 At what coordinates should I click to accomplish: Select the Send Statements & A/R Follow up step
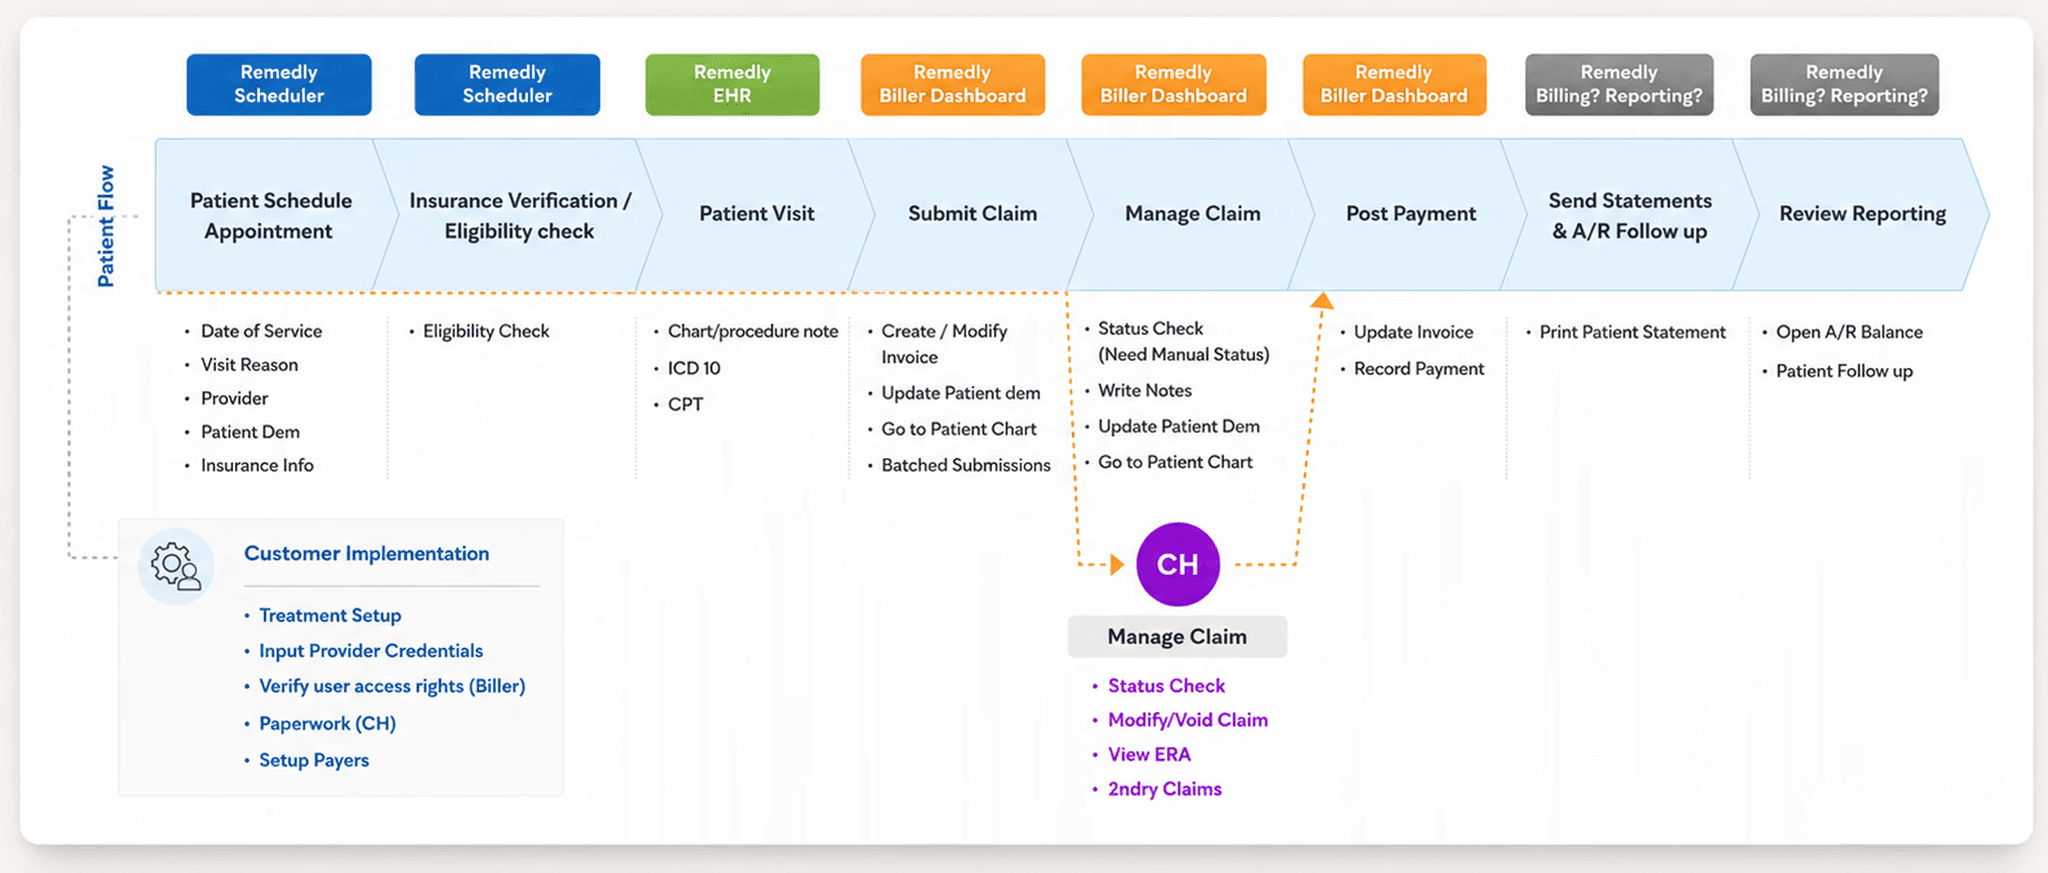tap(1630, 215)
